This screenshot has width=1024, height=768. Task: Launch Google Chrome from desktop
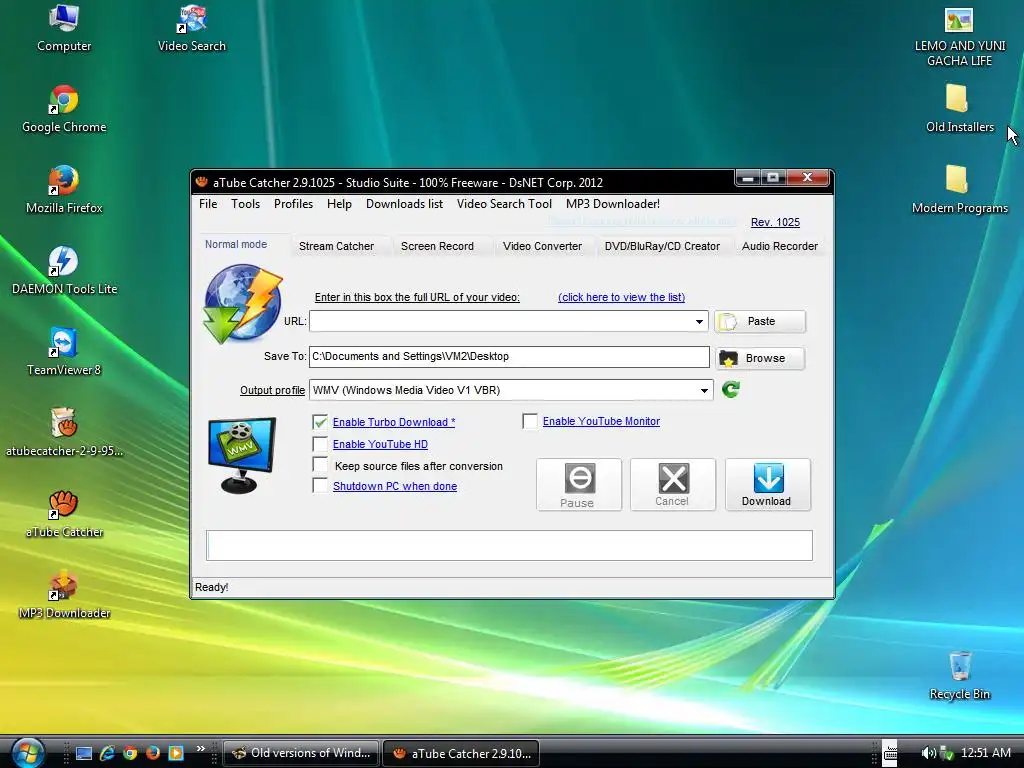(64, 109)
